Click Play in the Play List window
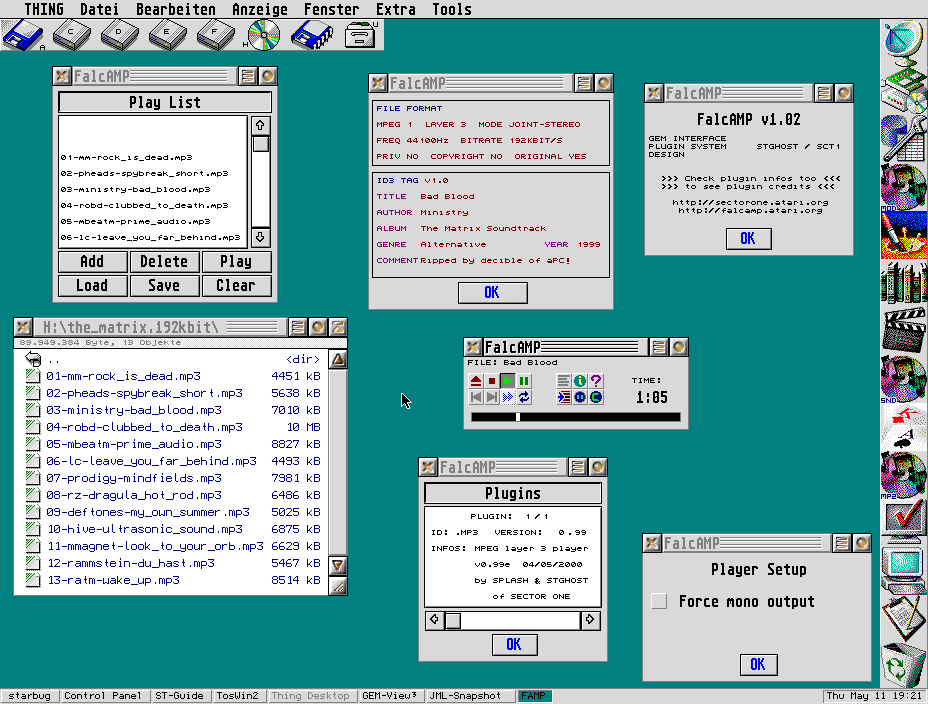Viewport: 928px width, 704px height. [236, 261]
